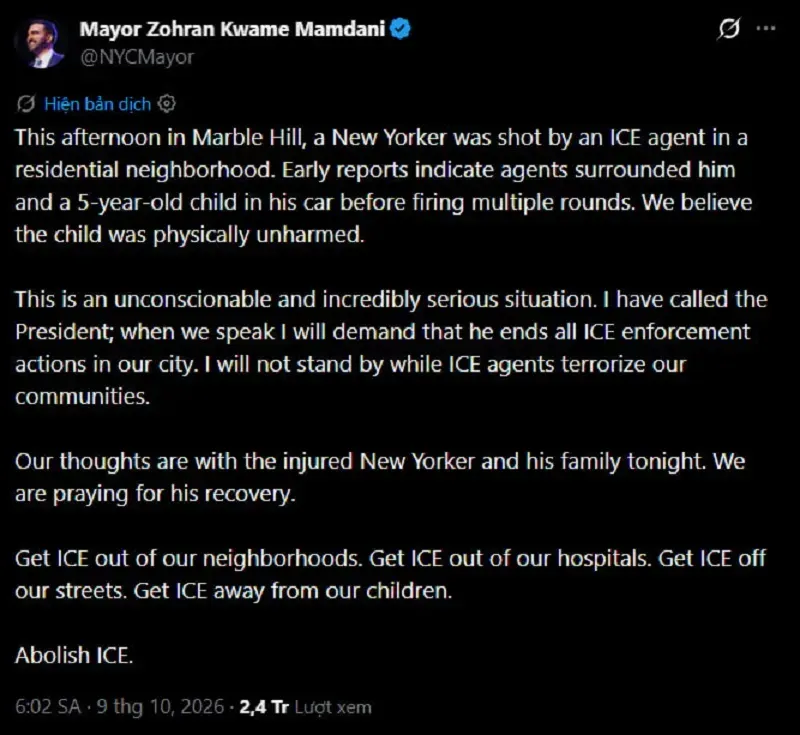The width and height of the screenshot is (800, 735).
Task: Click the paragraph starting Our thoughts are with
Action: point(380,477)
